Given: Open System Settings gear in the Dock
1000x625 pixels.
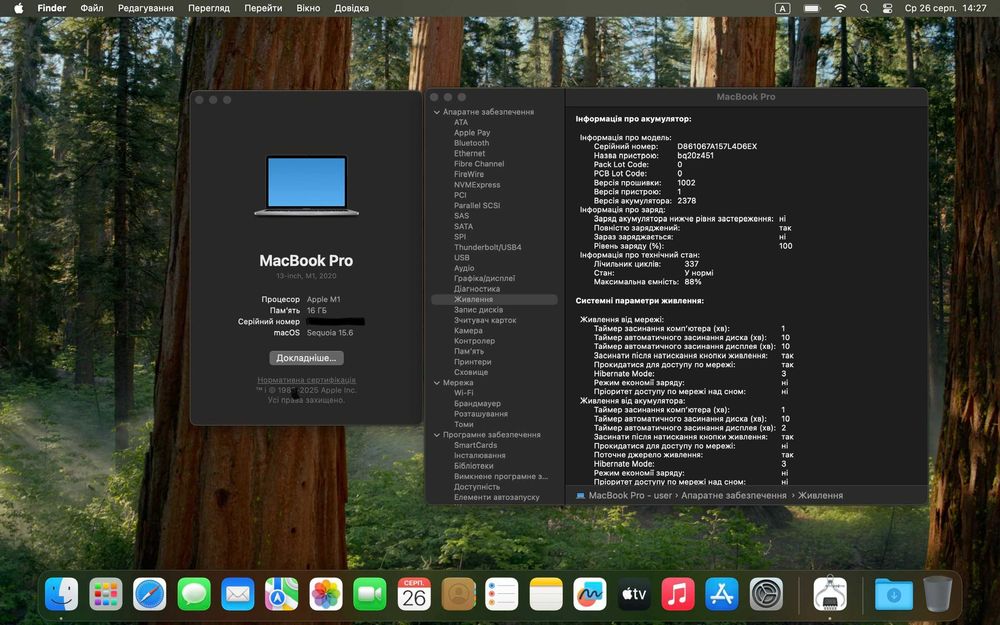Looking at the screenshot, I should click(x=766, y=594).
